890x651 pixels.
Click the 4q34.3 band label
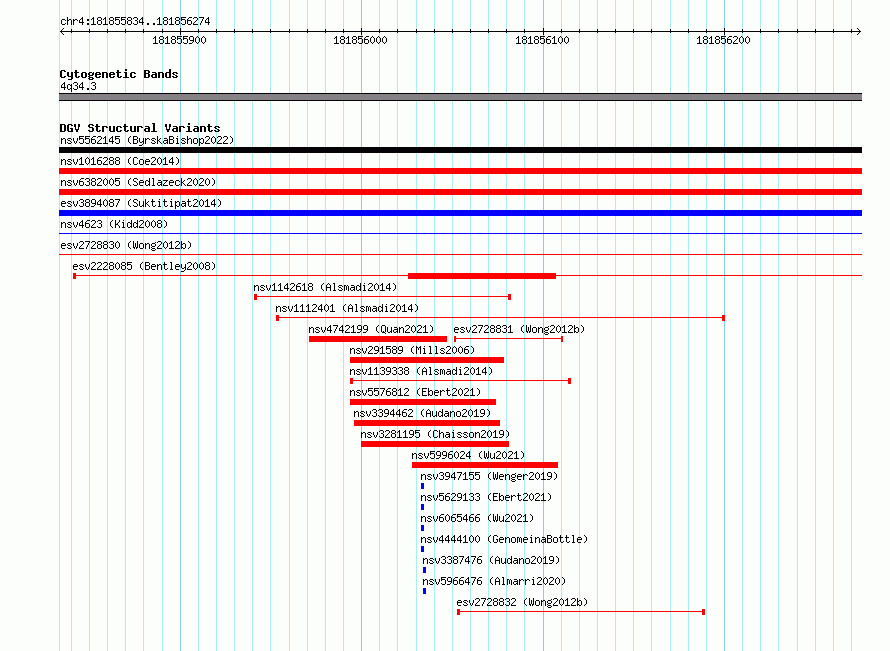(78, 86)
